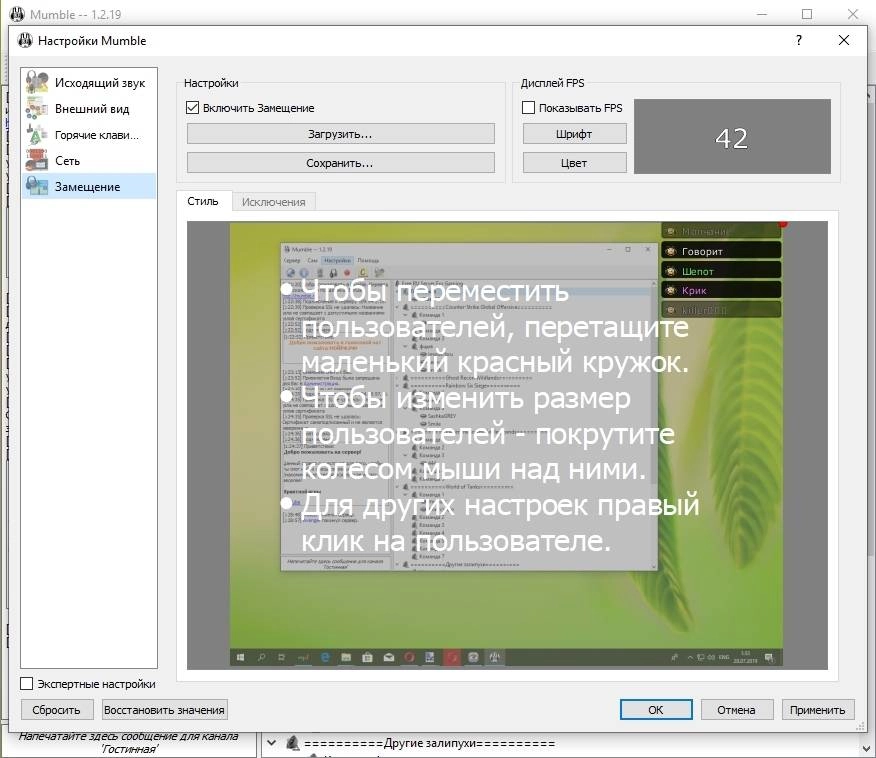Image resolution: width=876 pixels, height=758 pixels.
Task: Click the Сохранить… button
Action: tap(340, 163)
